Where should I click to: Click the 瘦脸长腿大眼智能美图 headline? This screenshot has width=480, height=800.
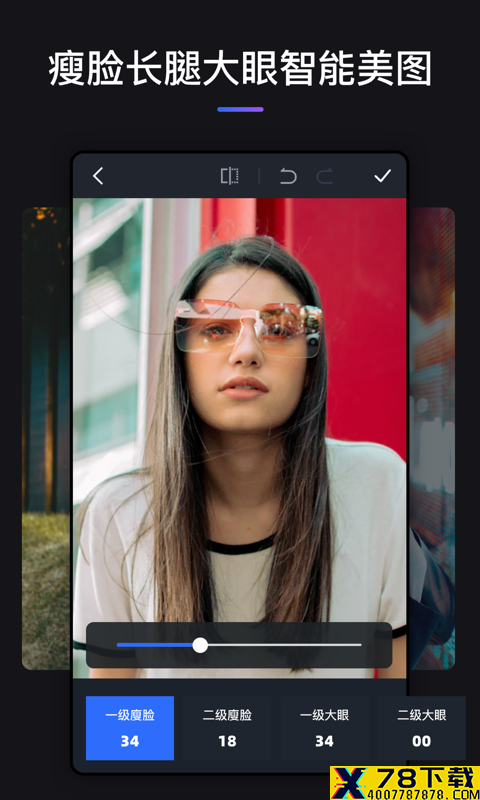click(x=240, y=68)
